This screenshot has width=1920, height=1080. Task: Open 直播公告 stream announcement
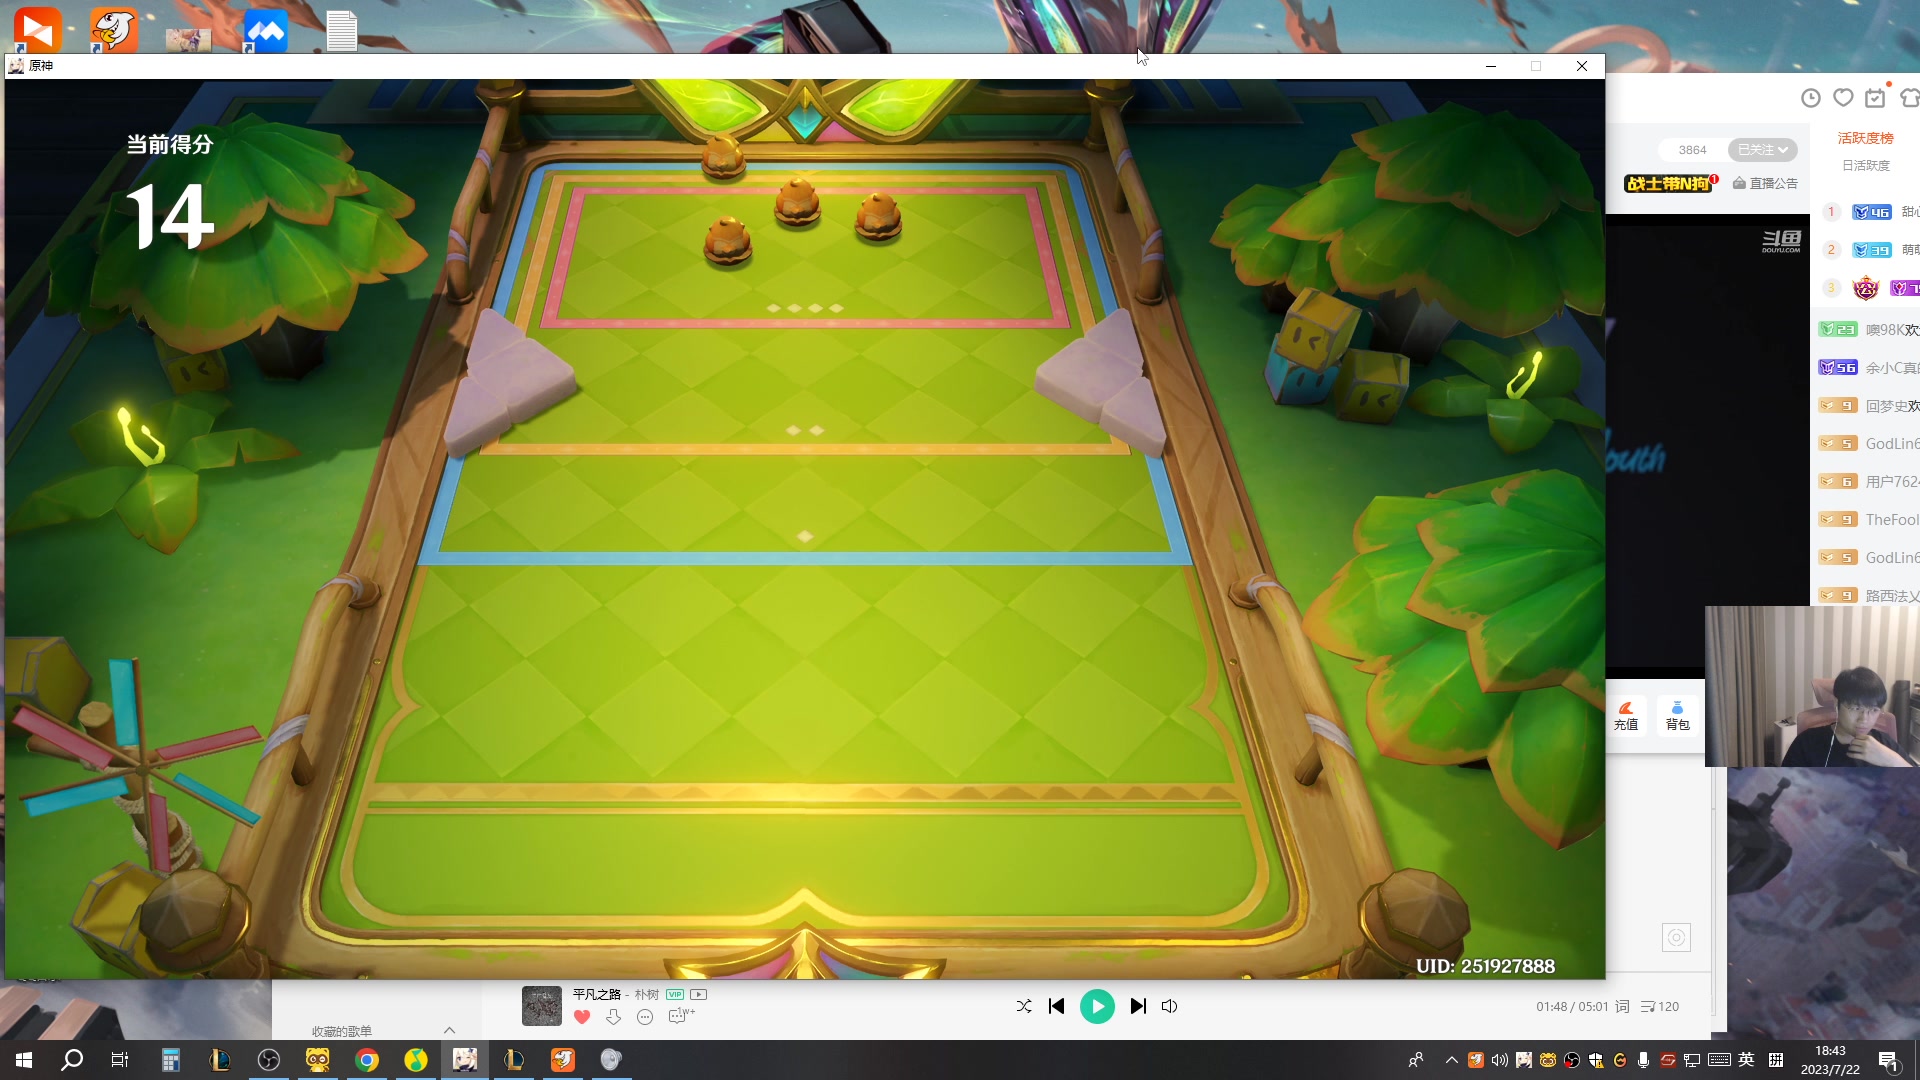(x=1765, y=183)
